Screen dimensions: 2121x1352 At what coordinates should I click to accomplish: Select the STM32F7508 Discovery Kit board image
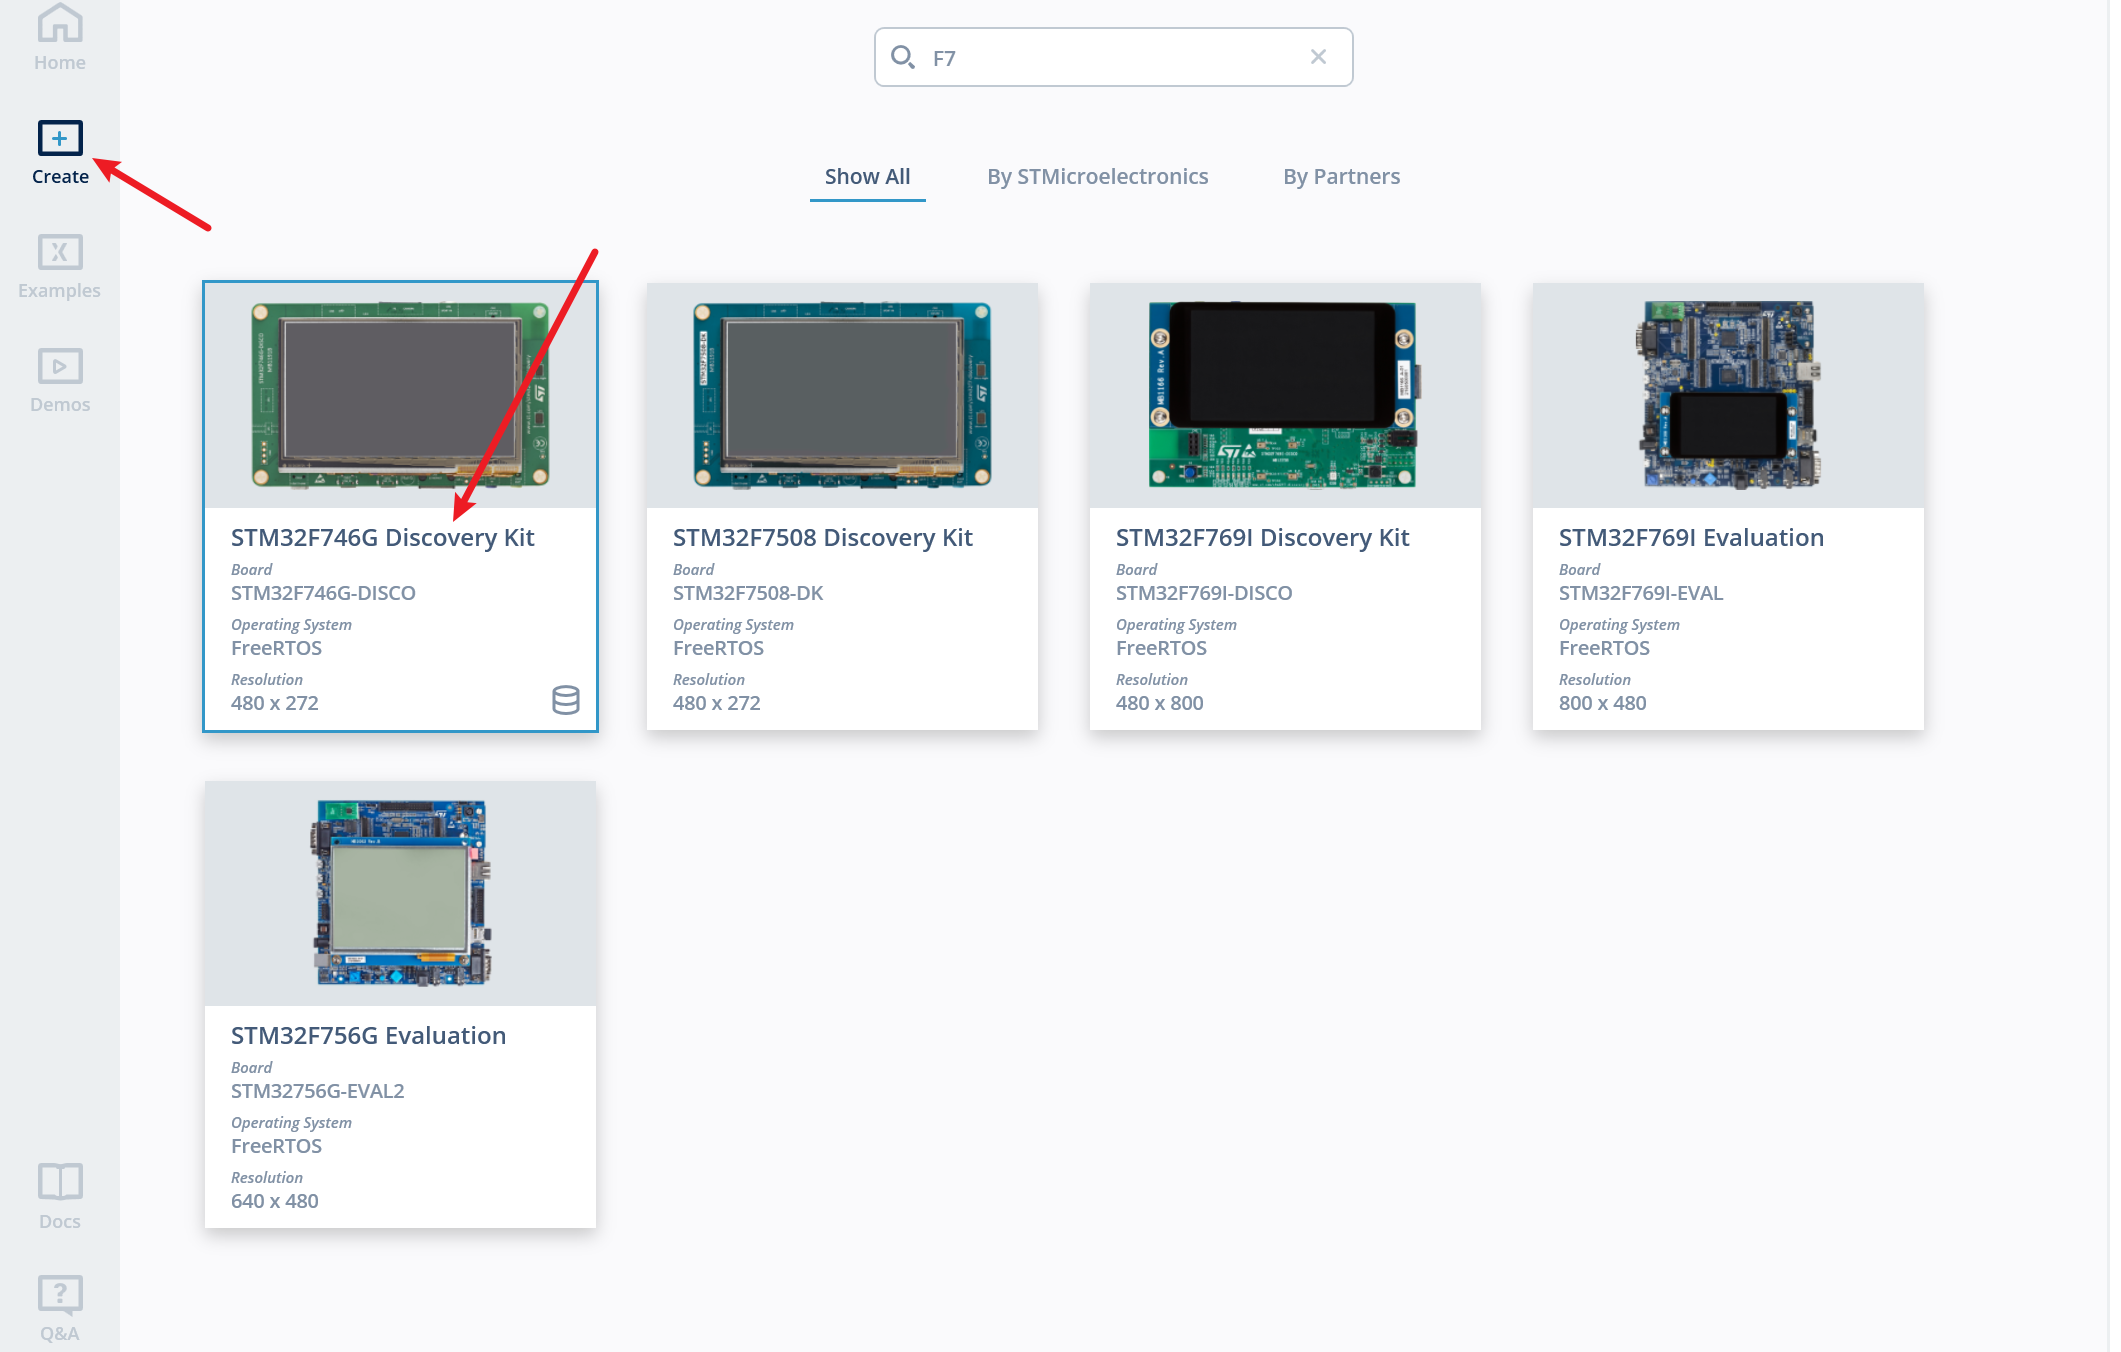(842, 395)
